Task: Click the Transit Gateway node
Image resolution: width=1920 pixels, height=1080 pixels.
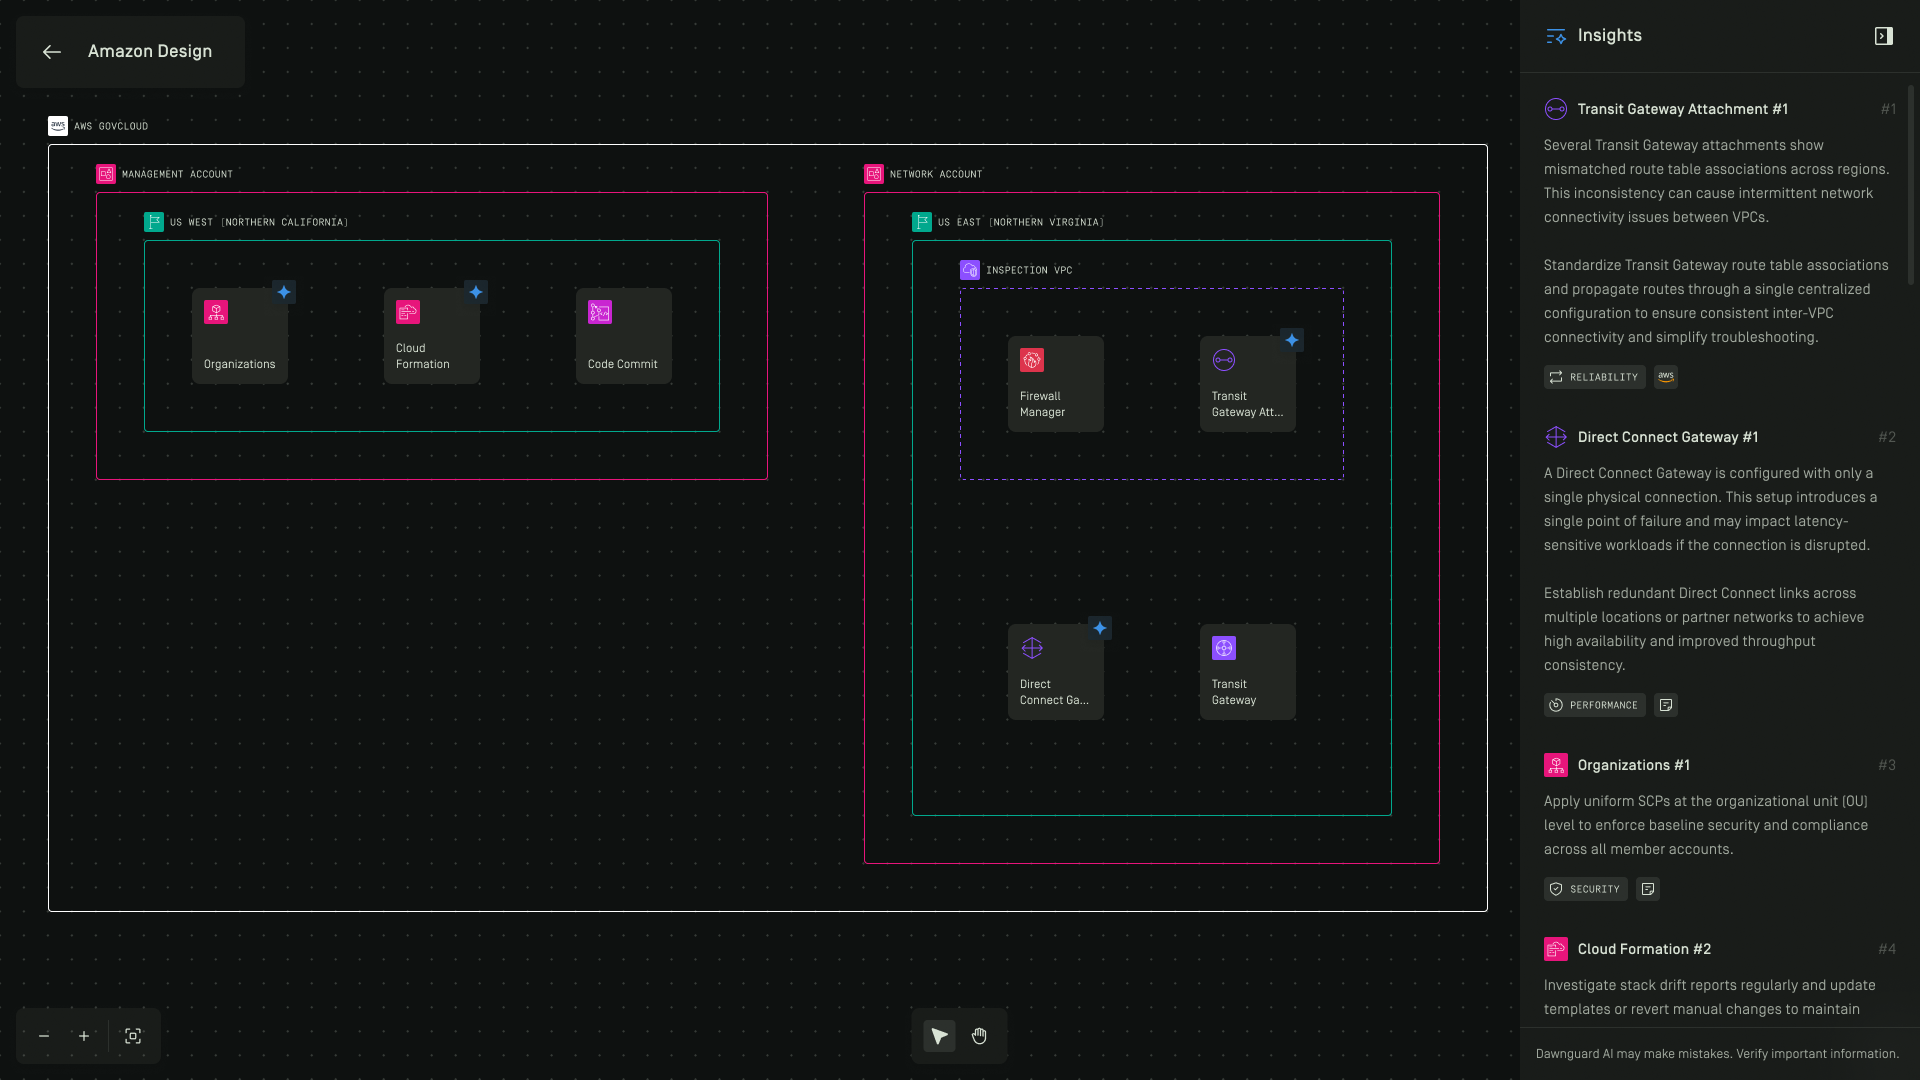Action: [x=1247, y=673]
